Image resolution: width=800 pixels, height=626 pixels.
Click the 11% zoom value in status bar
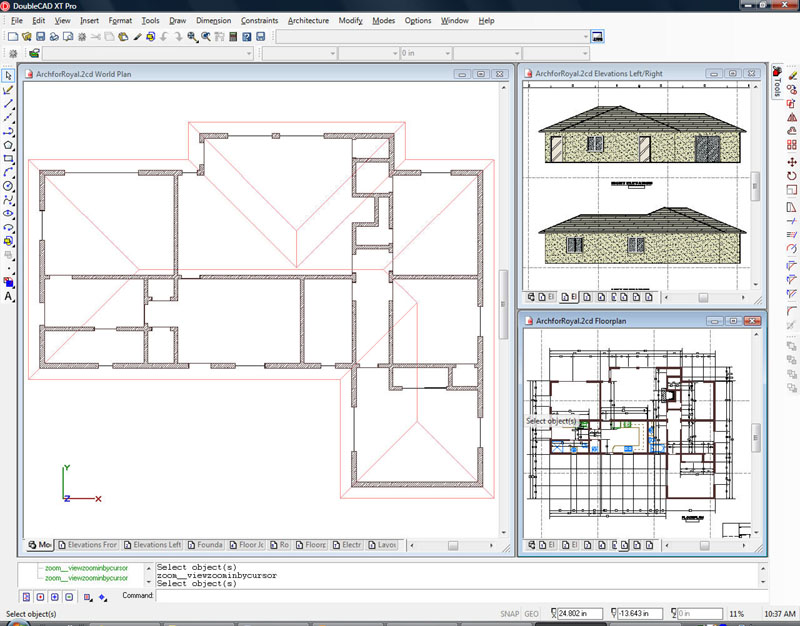(x=736, y=614)
